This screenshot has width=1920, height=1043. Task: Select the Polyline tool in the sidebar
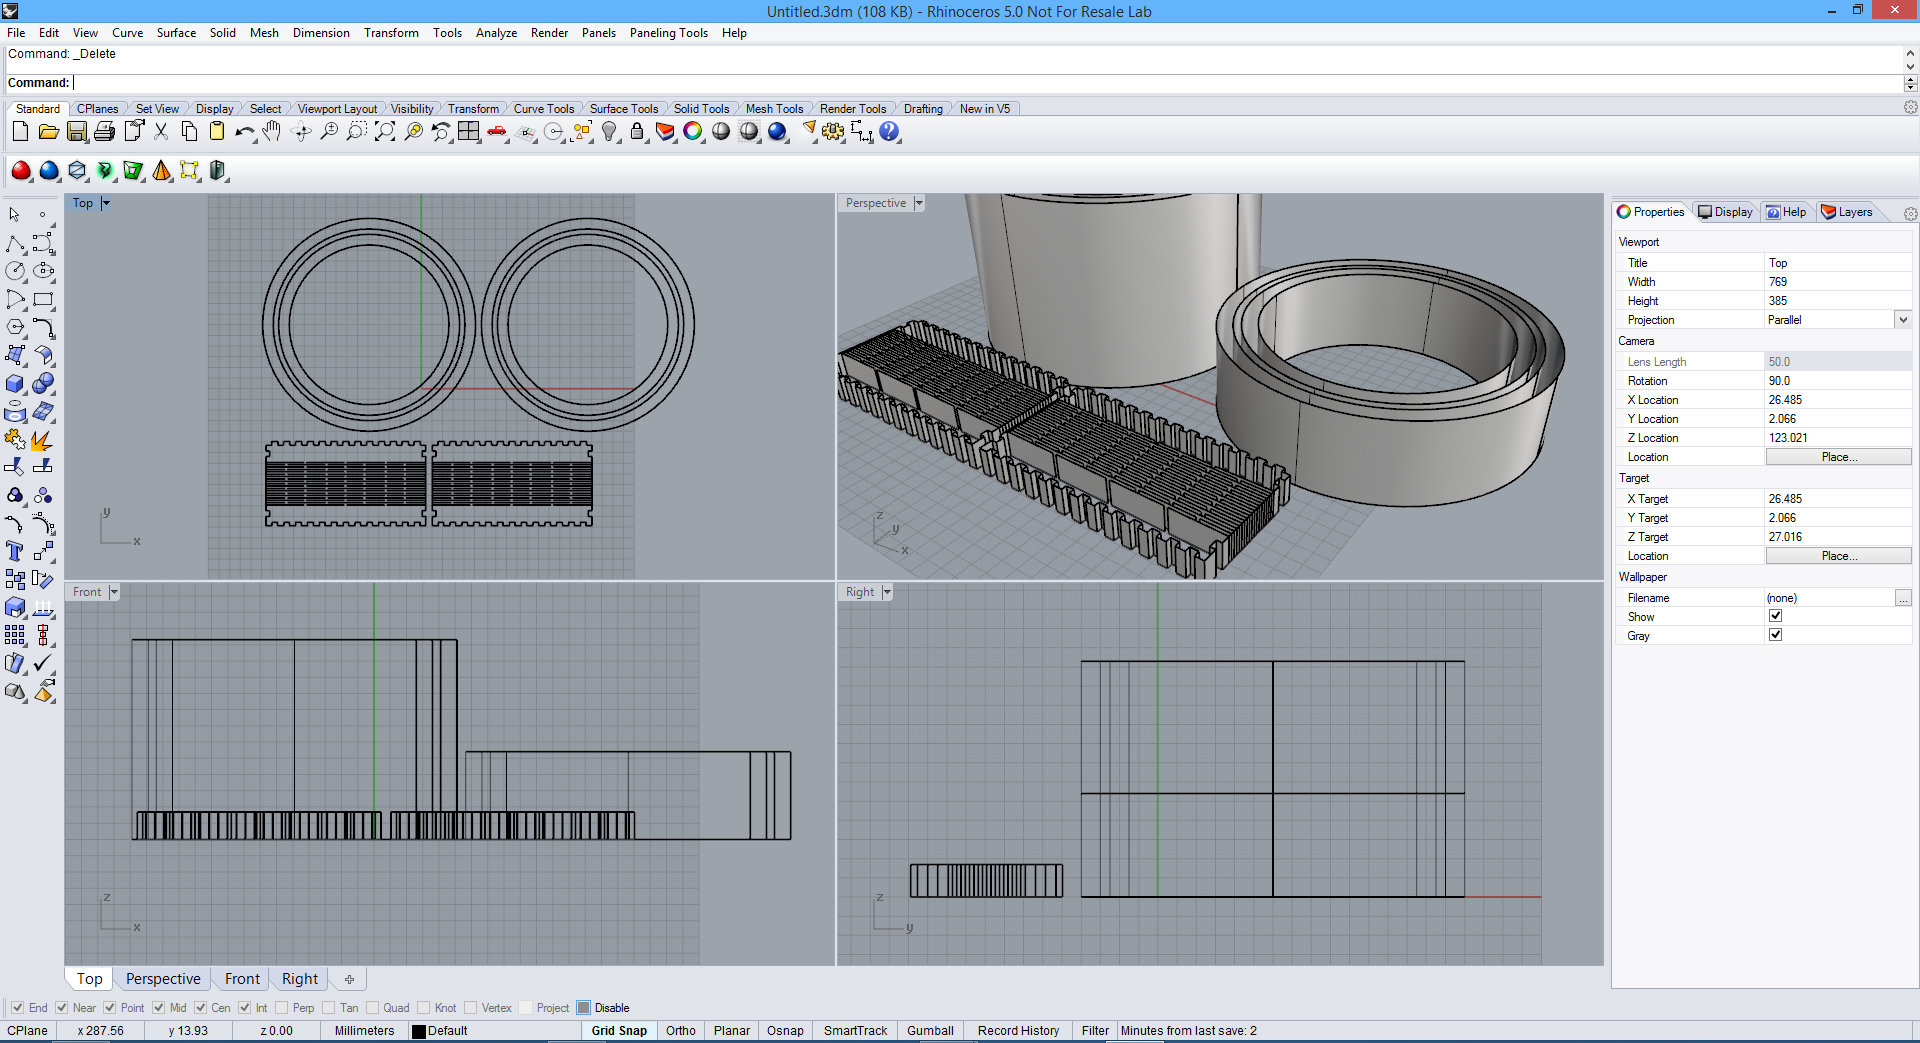coord(15,243)
